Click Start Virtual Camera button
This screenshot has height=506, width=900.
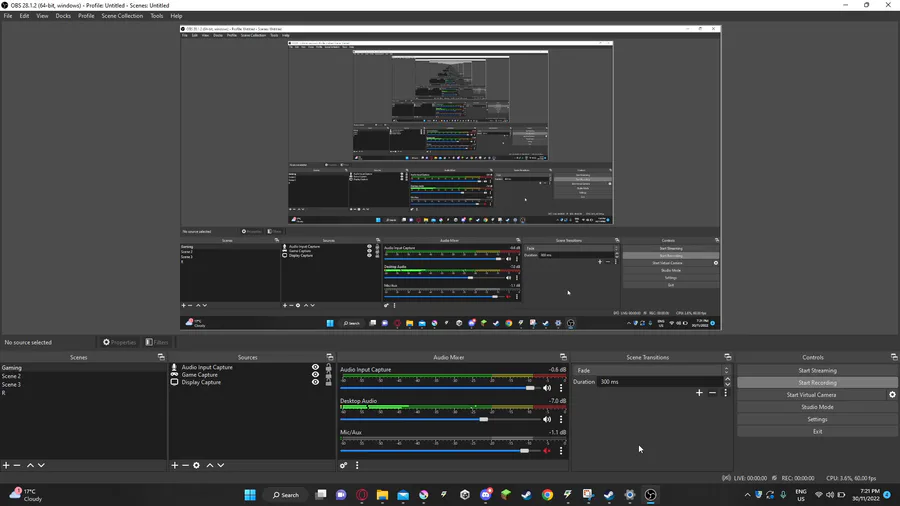click(x=811, y=395)
